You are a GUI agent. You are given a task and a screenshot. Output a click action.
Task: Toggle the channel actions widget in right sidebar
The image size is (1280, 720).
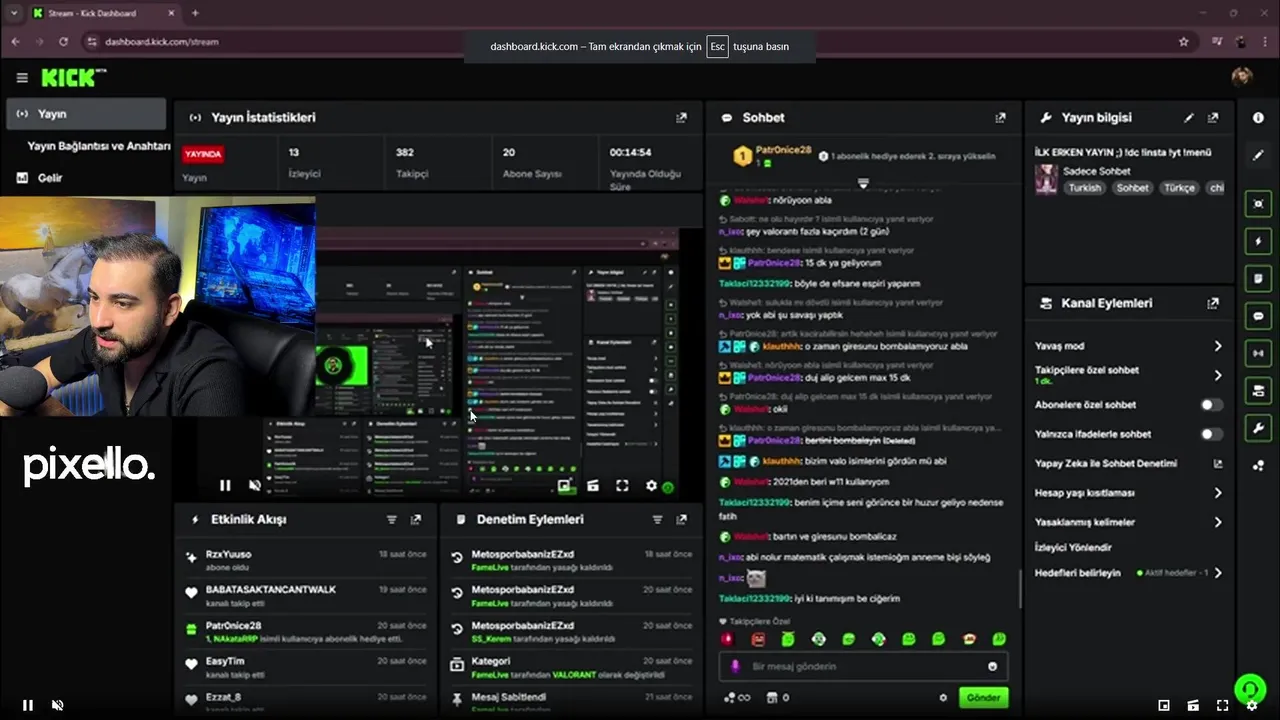point(1258,391)
